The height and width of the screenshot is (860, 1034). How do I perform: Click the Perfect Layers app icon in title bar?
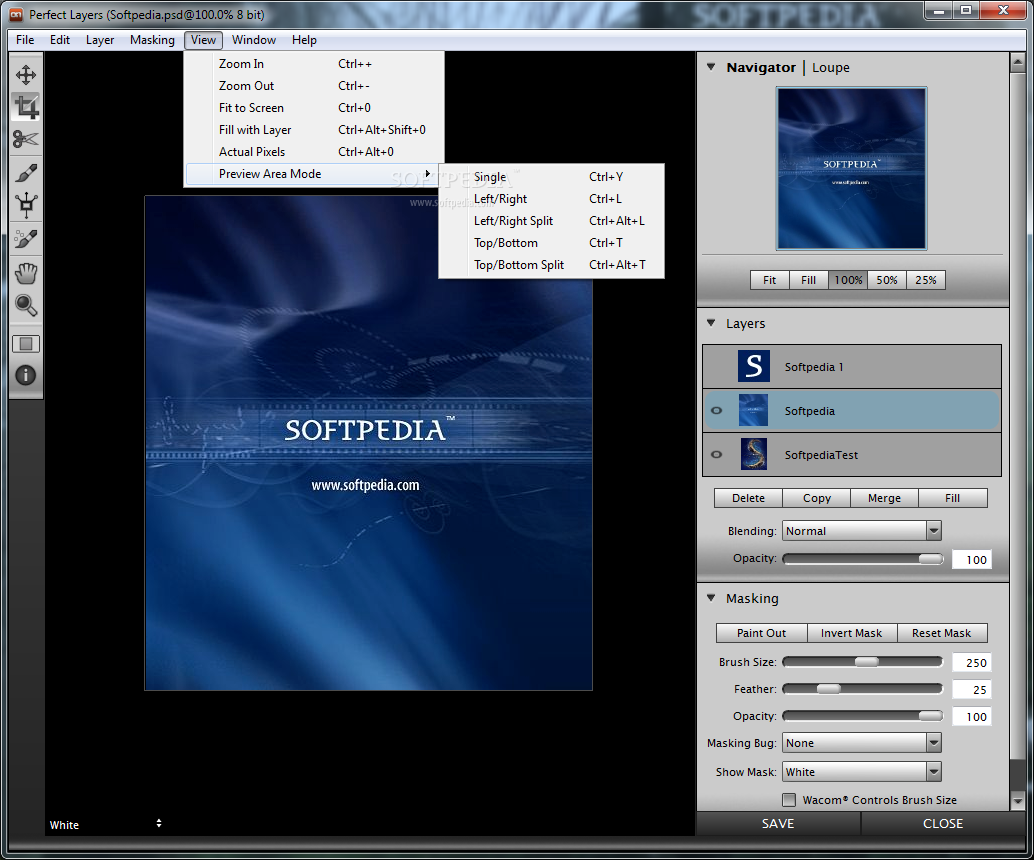tap(16, 15)
